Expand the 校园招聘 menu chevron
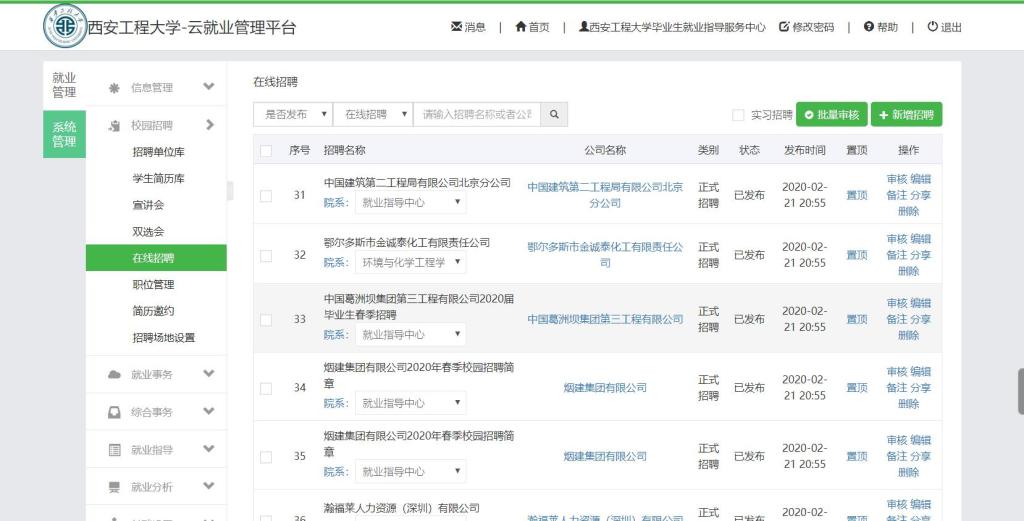1024x521 pixels. (210, 124)
